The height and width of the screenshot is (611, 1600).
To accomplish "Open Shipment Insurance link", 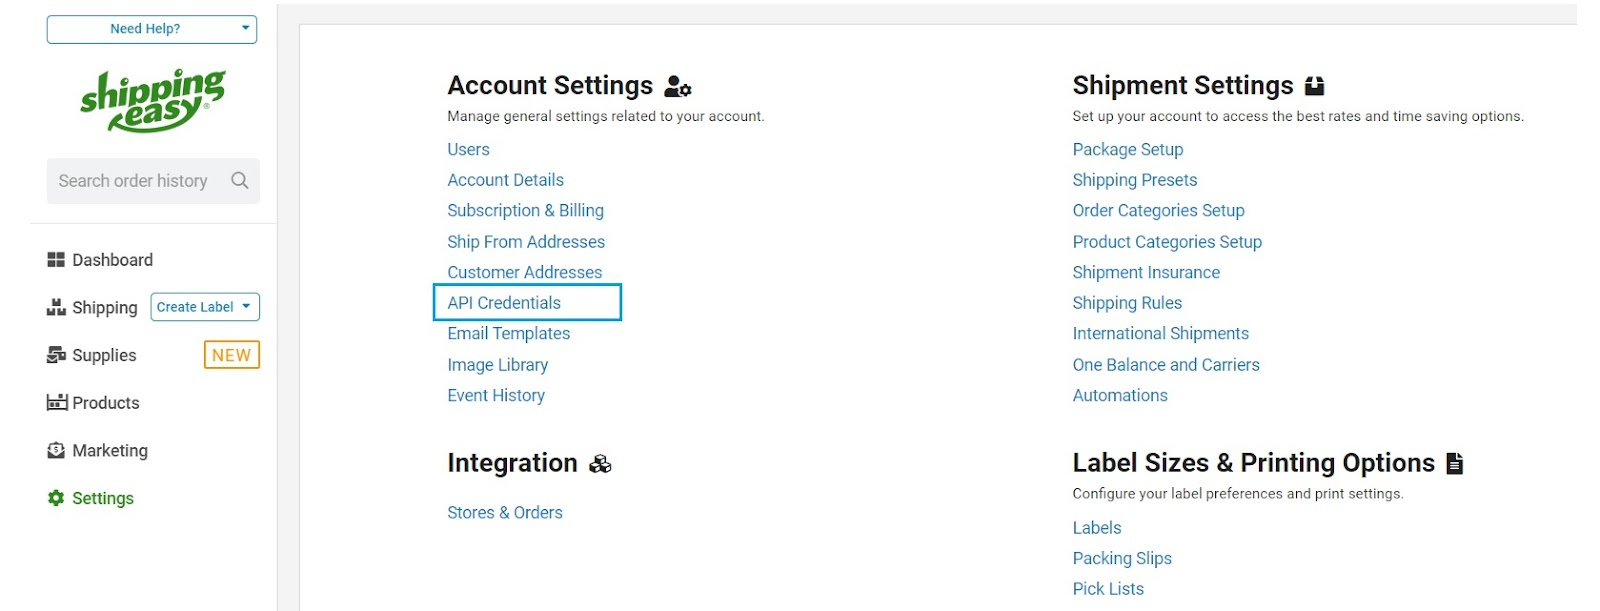I will coord(1146,272).
